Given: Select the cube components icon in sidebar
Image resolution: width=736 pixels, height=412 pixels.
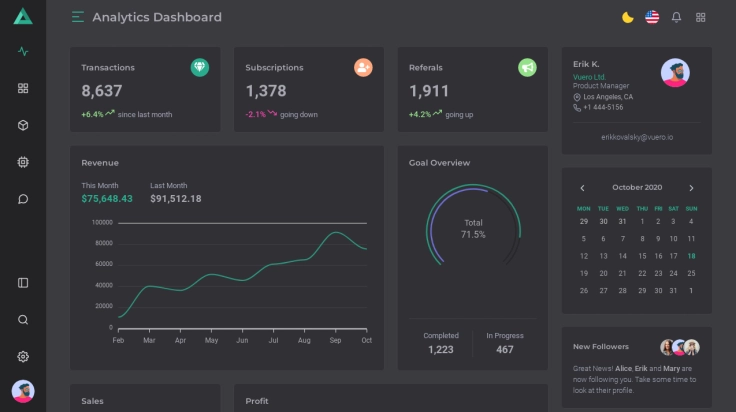Looking at the screenshot, I should pyautogui.click(x=23, y=125).
